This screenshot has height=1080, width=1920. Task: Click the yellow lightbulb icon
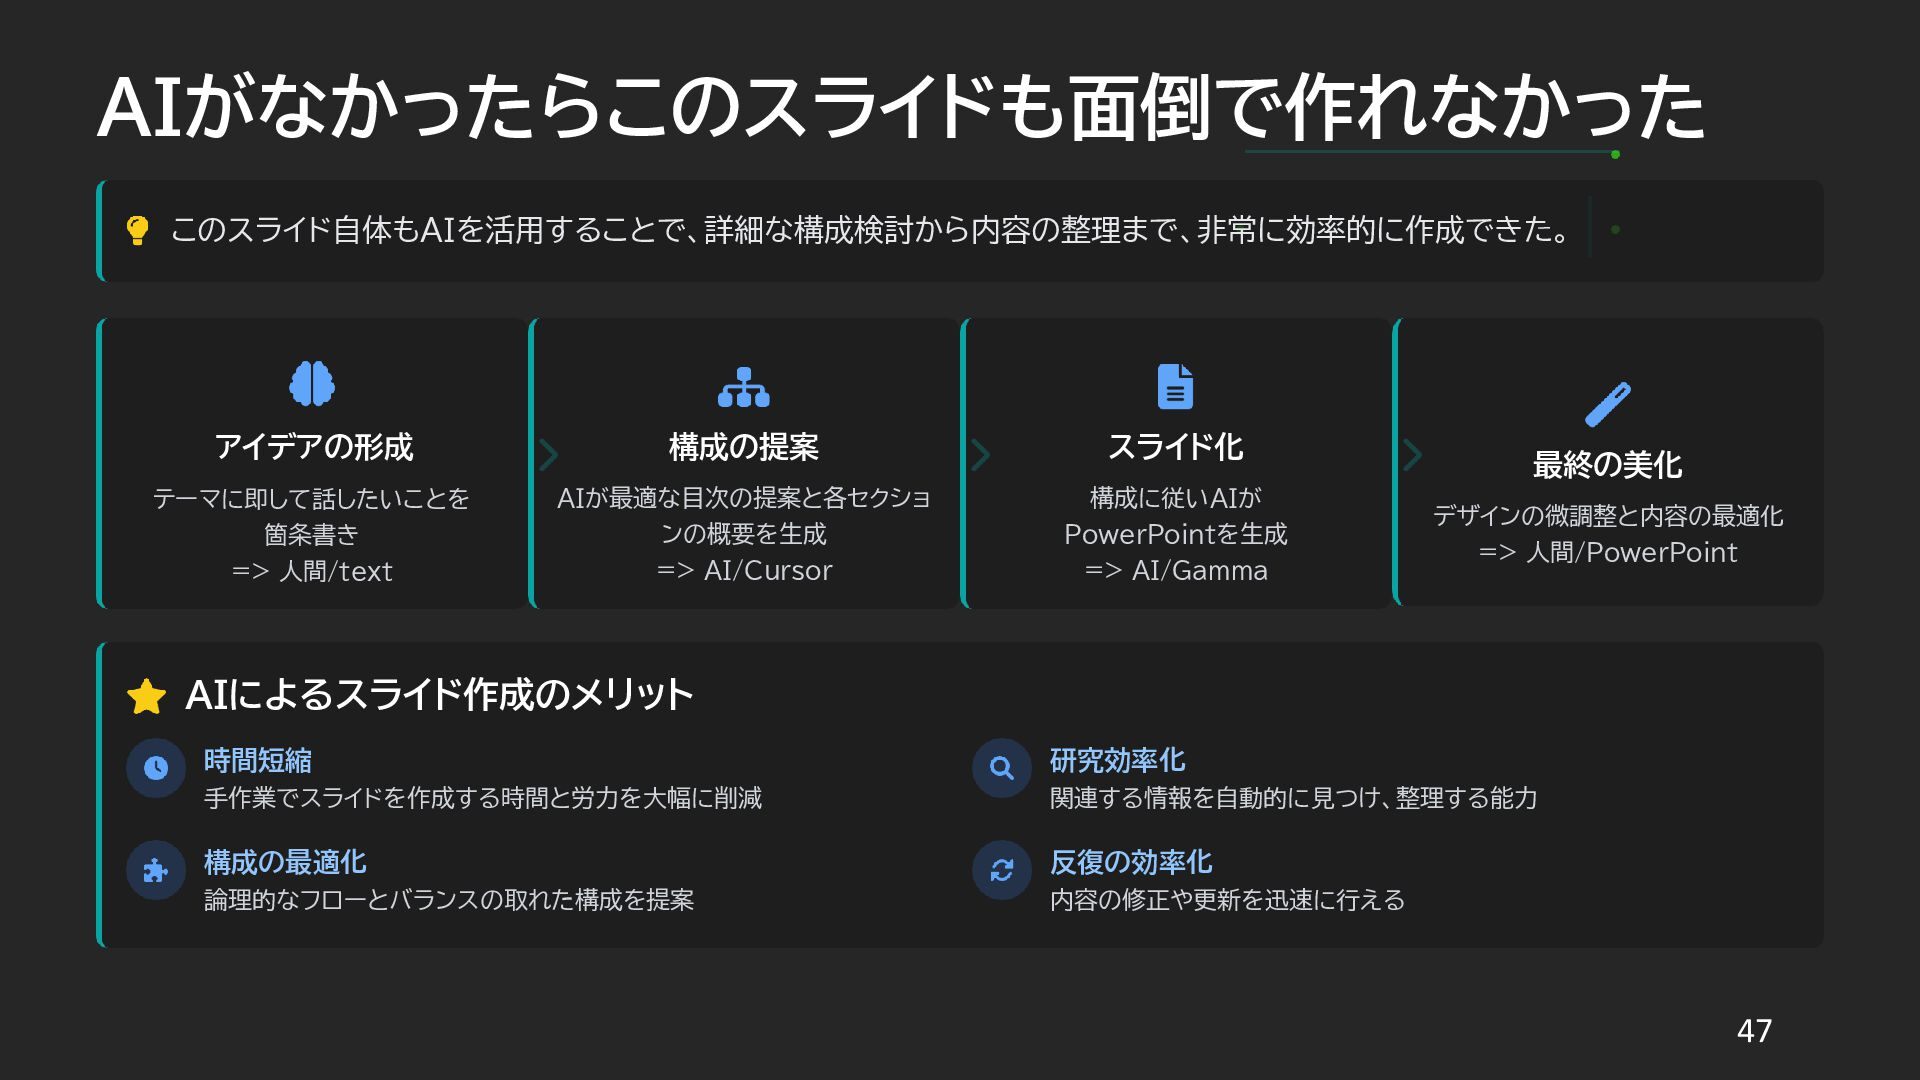pyautogui.click(x=138, y=231)
